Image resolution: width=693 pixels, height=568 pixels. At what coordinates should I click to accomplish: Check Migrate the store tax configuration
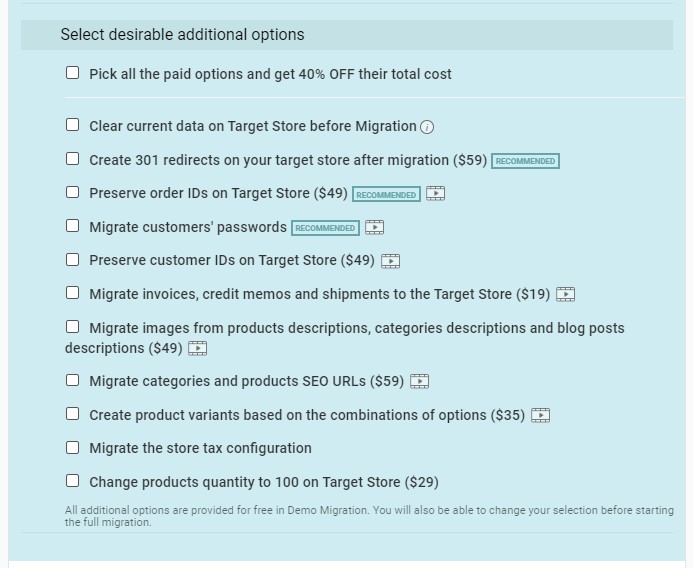[72, 448]
